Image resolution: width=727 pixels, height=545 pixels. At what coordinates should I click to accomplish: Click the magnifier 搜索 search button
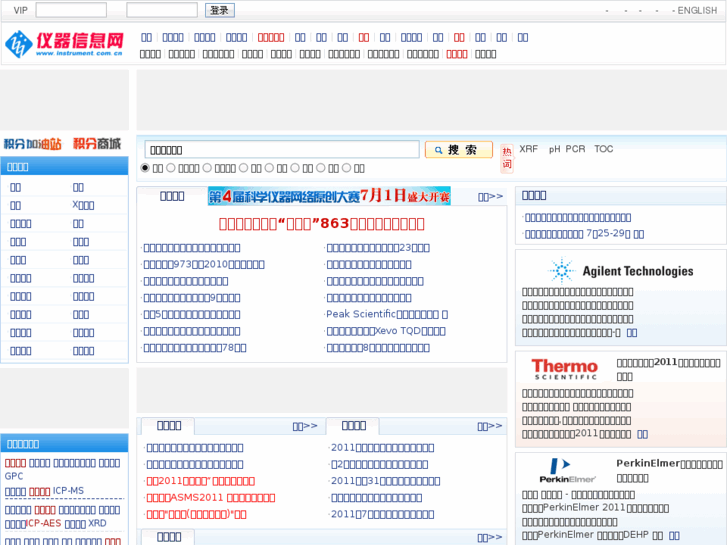coord(459,150)
